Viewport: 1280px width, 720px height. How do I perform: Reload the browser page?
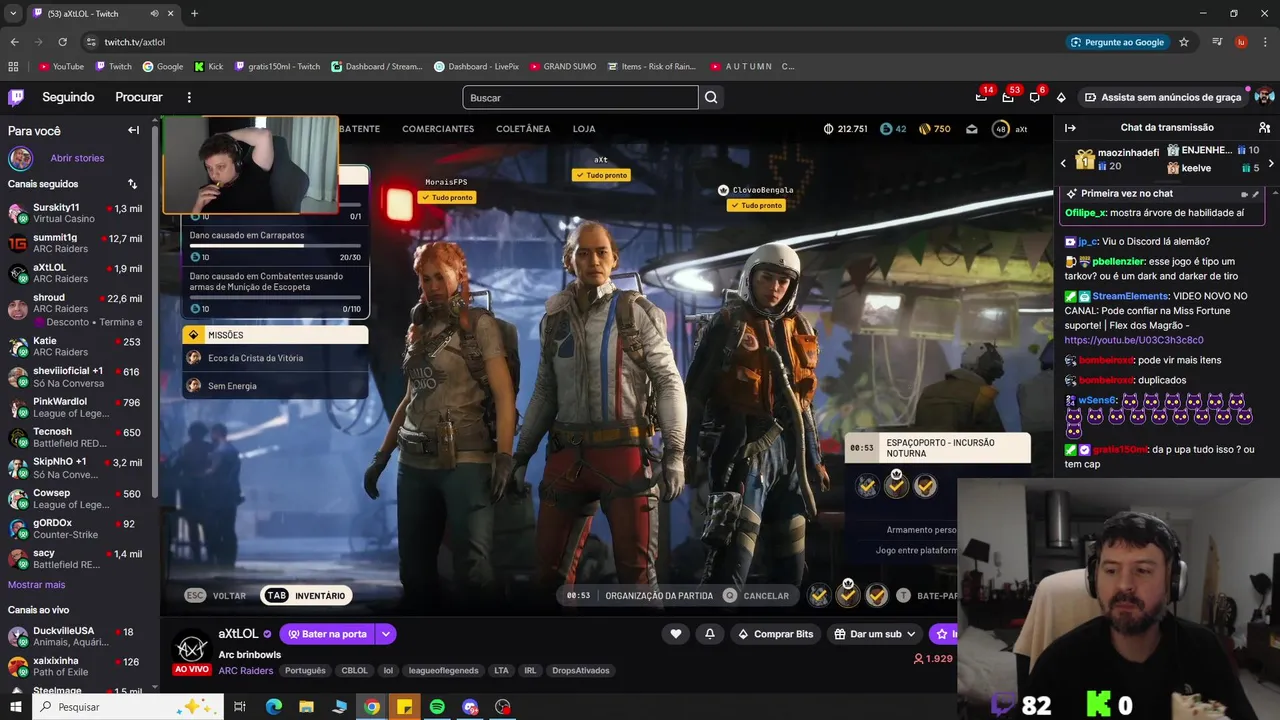62,42
